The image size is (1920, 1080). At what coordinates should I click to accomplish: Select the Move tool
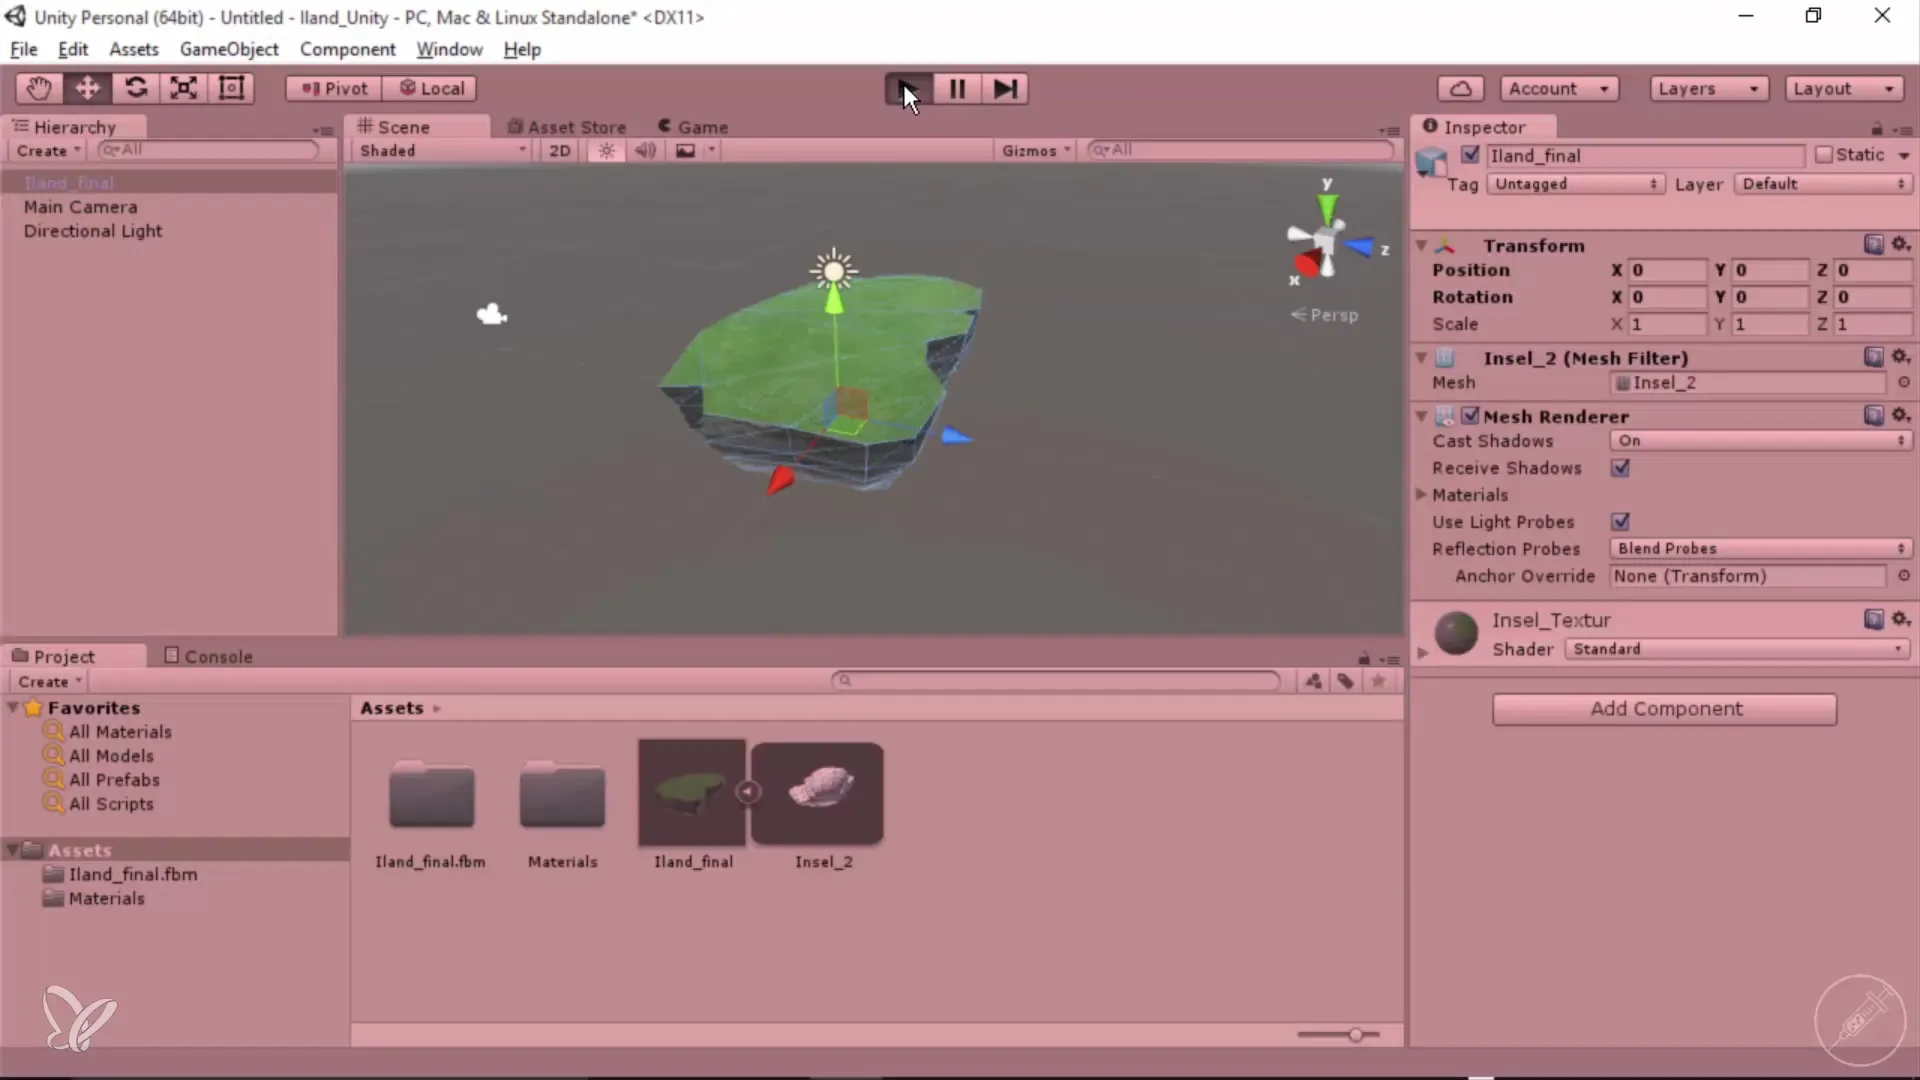coord(87,88)
